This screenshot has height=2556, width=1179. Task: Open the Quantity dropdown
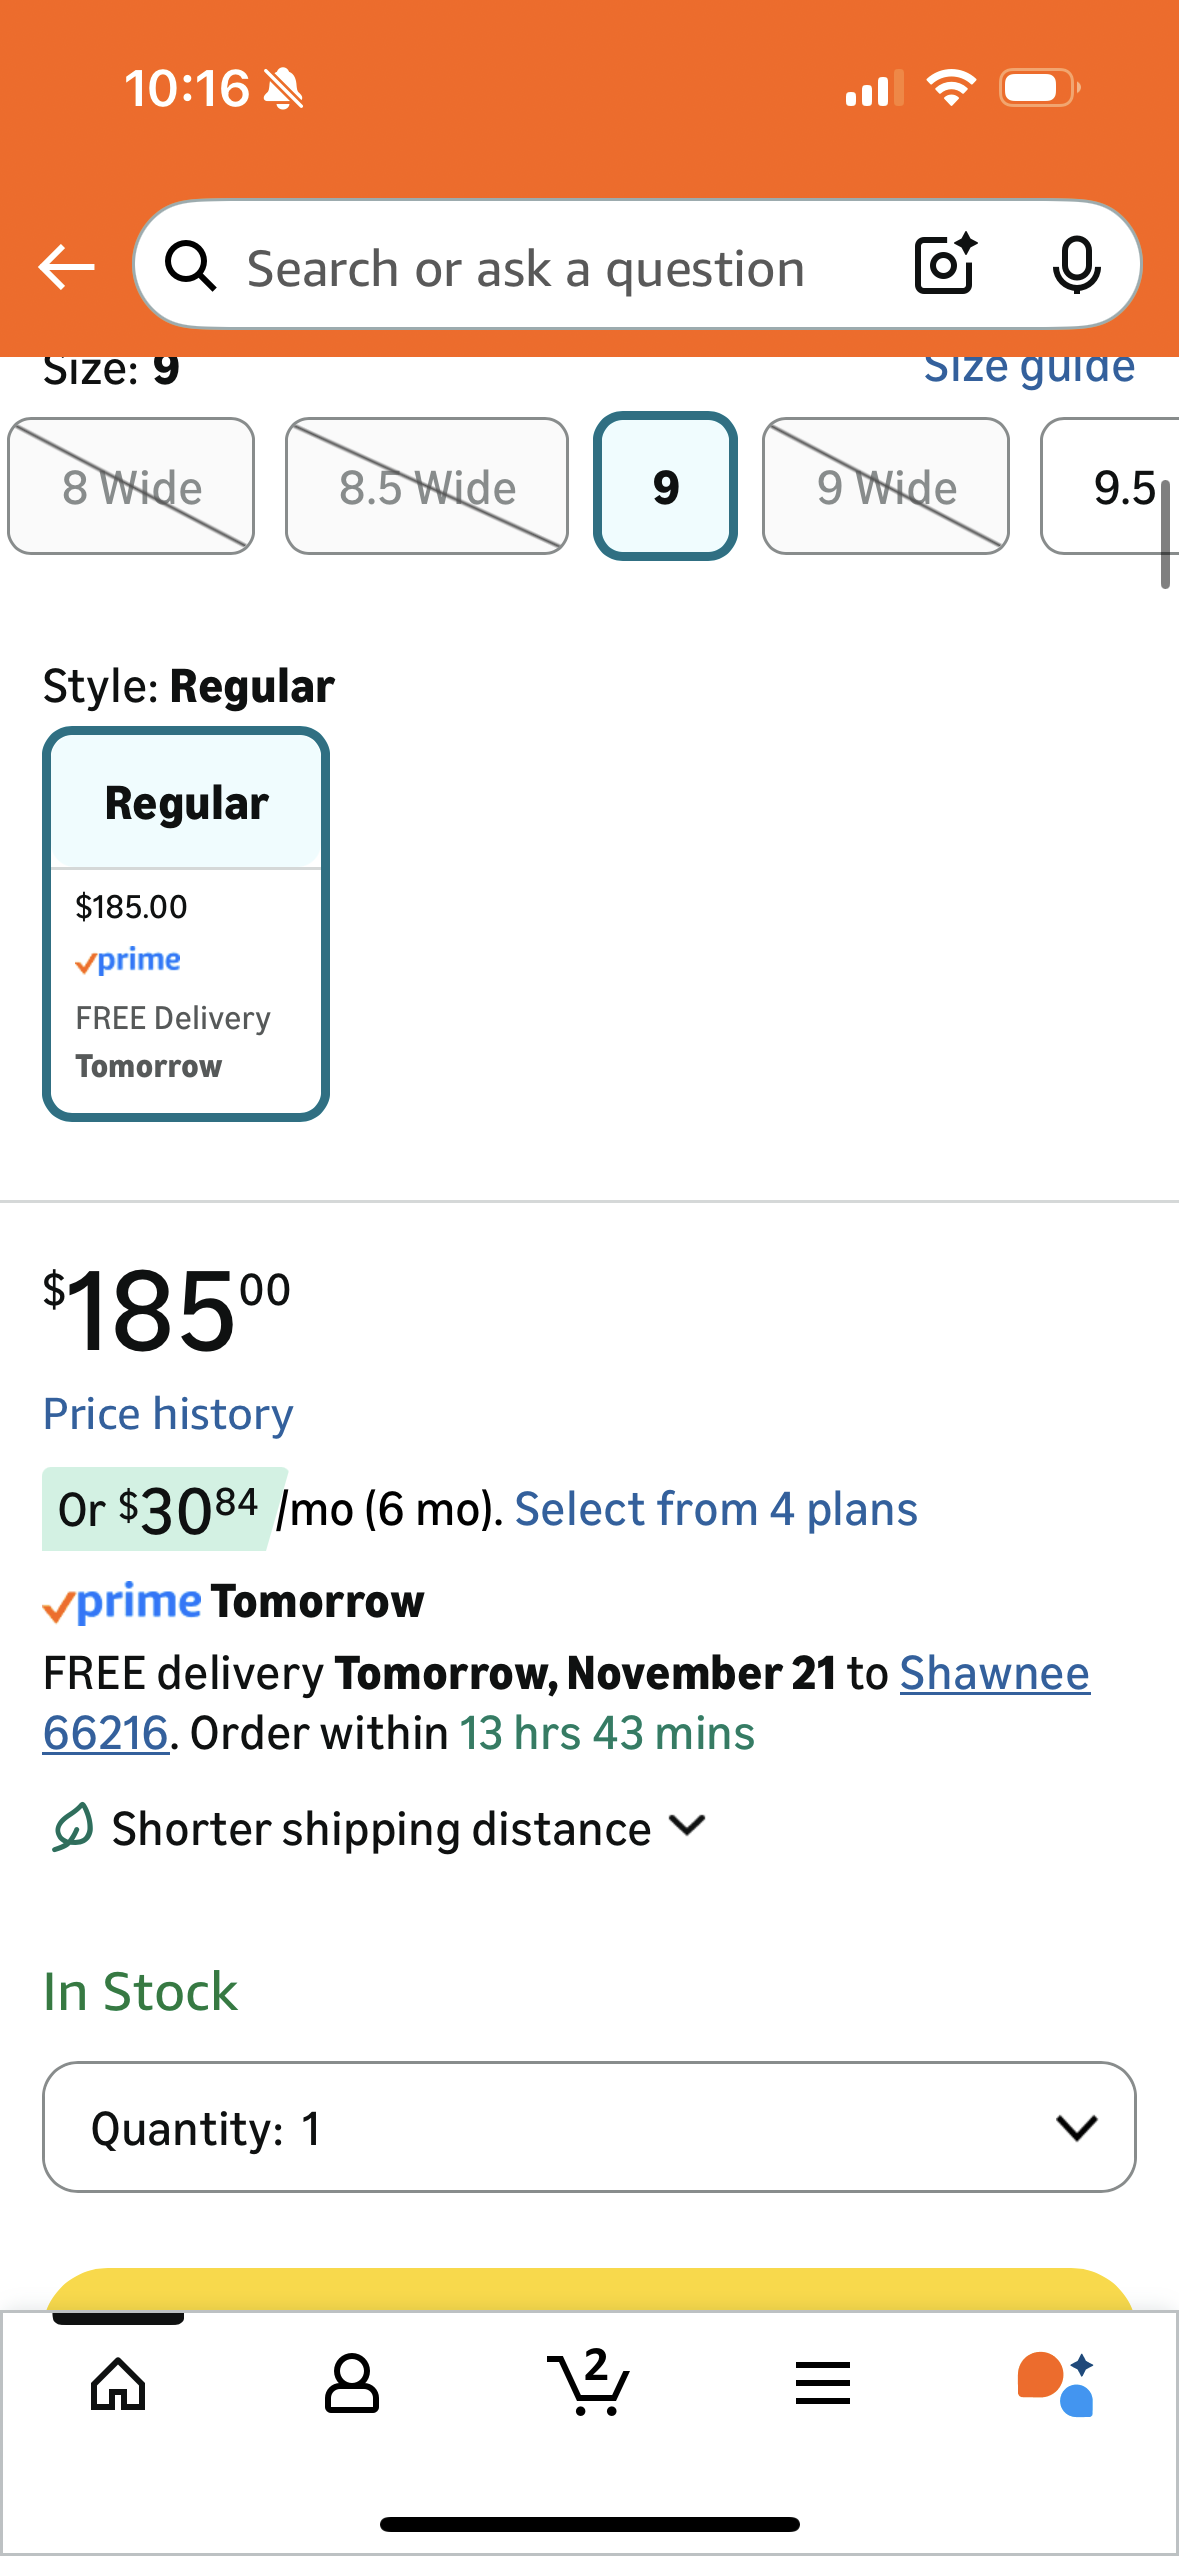tap(589, 2127)
